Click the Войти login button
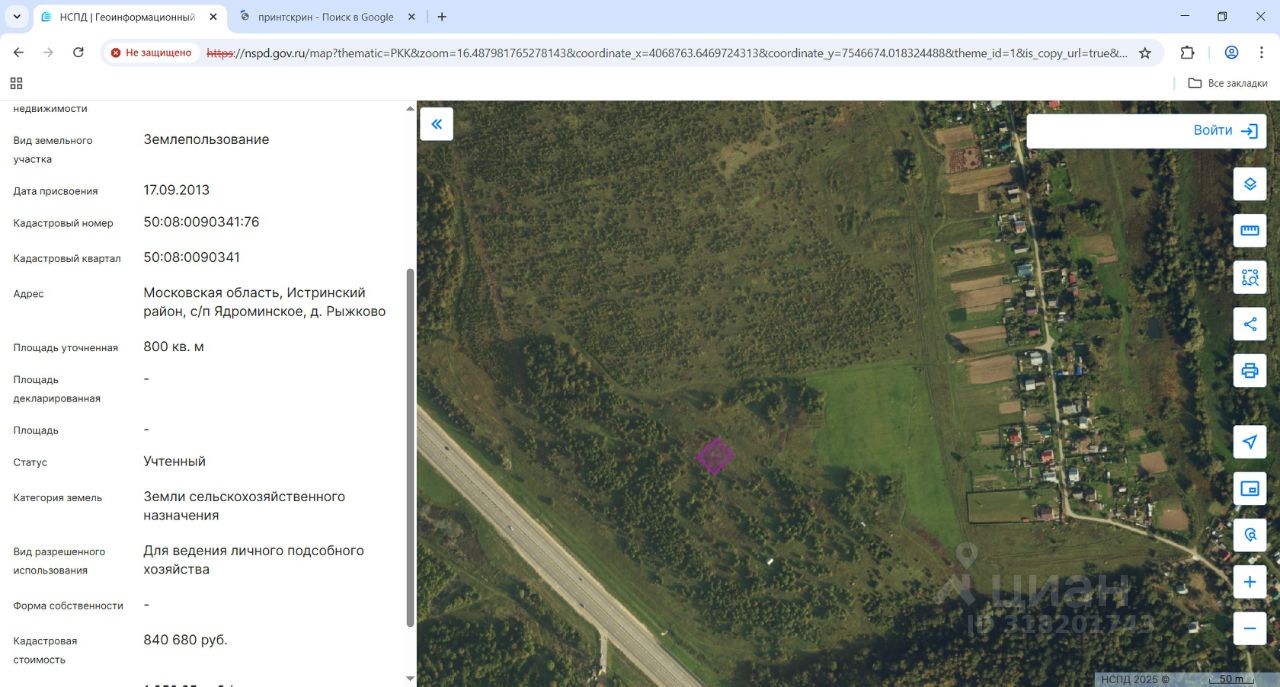Screen dimensions: 1280x687 coord(1225,131)
